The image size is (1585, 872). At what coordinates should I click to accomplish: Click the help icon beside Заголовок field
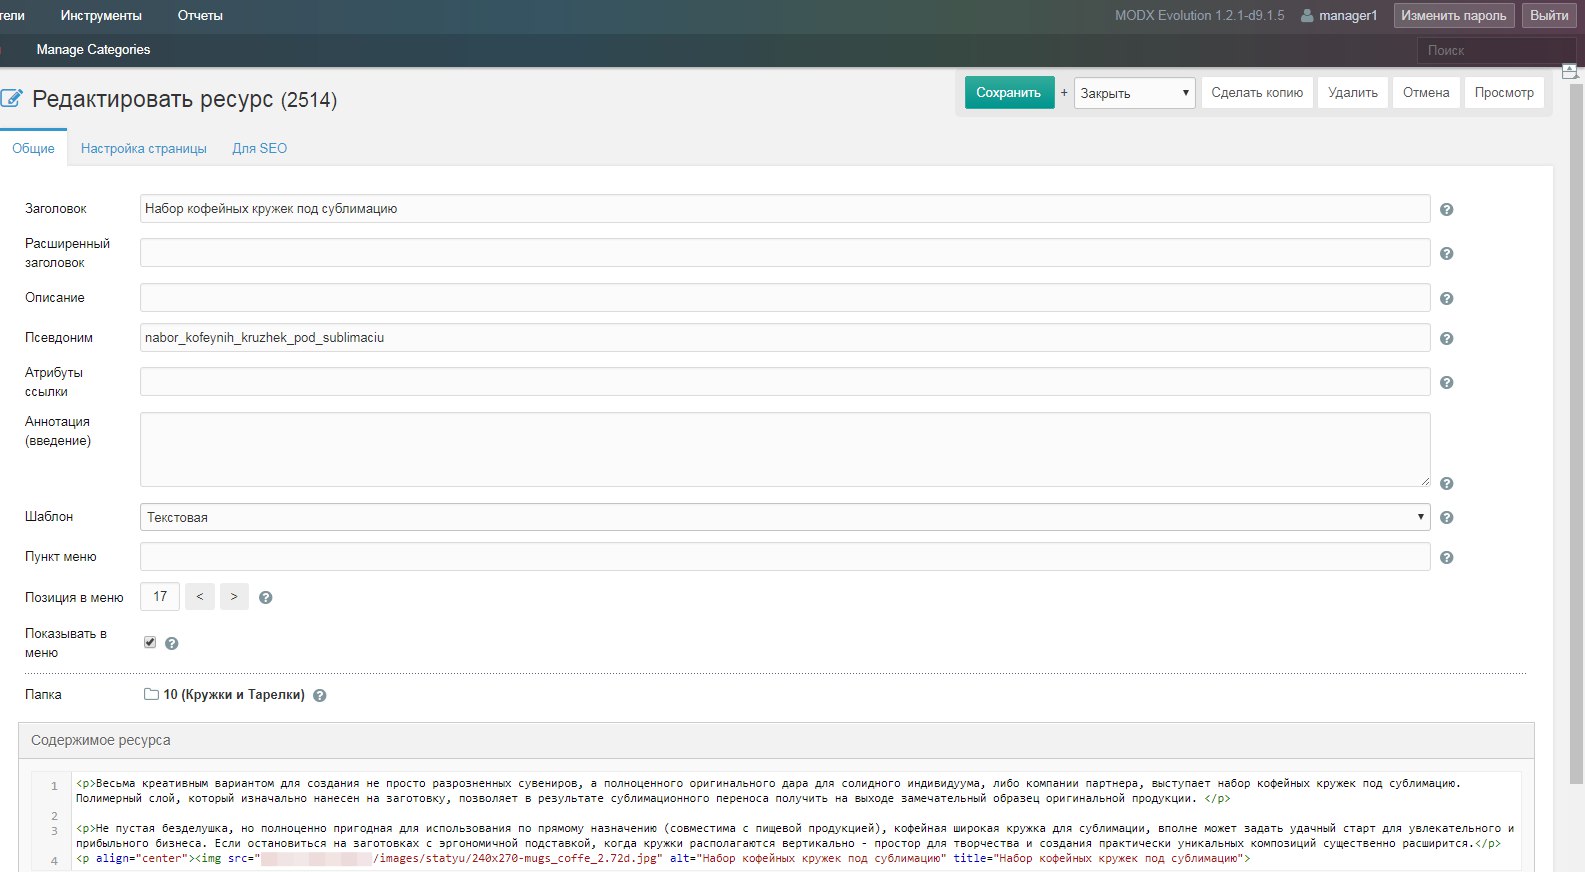1446,210
